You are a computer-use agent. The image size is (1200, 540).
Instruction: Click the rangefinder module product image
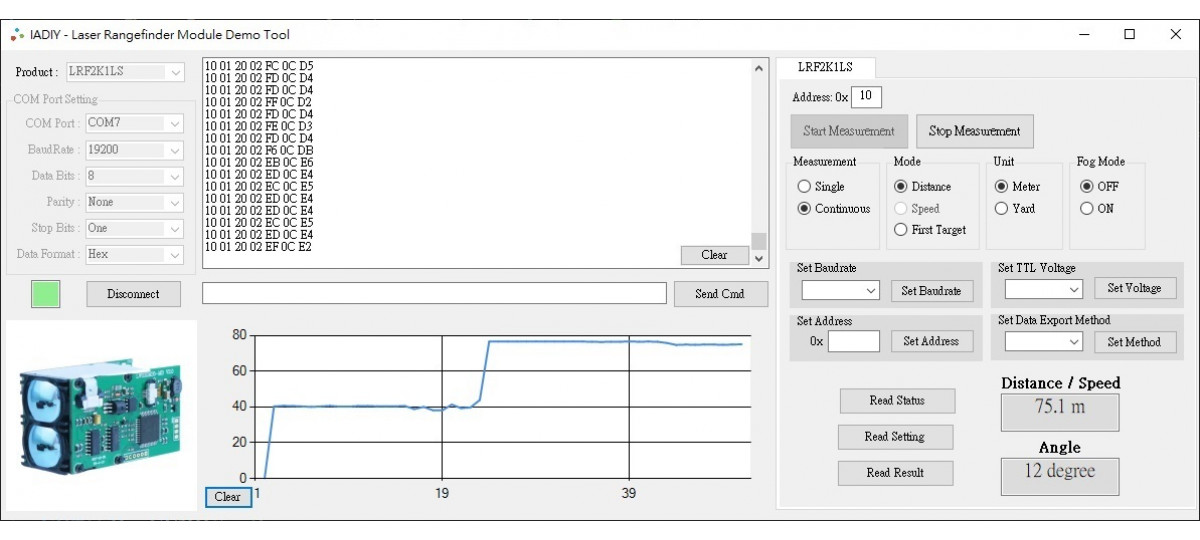101,414
